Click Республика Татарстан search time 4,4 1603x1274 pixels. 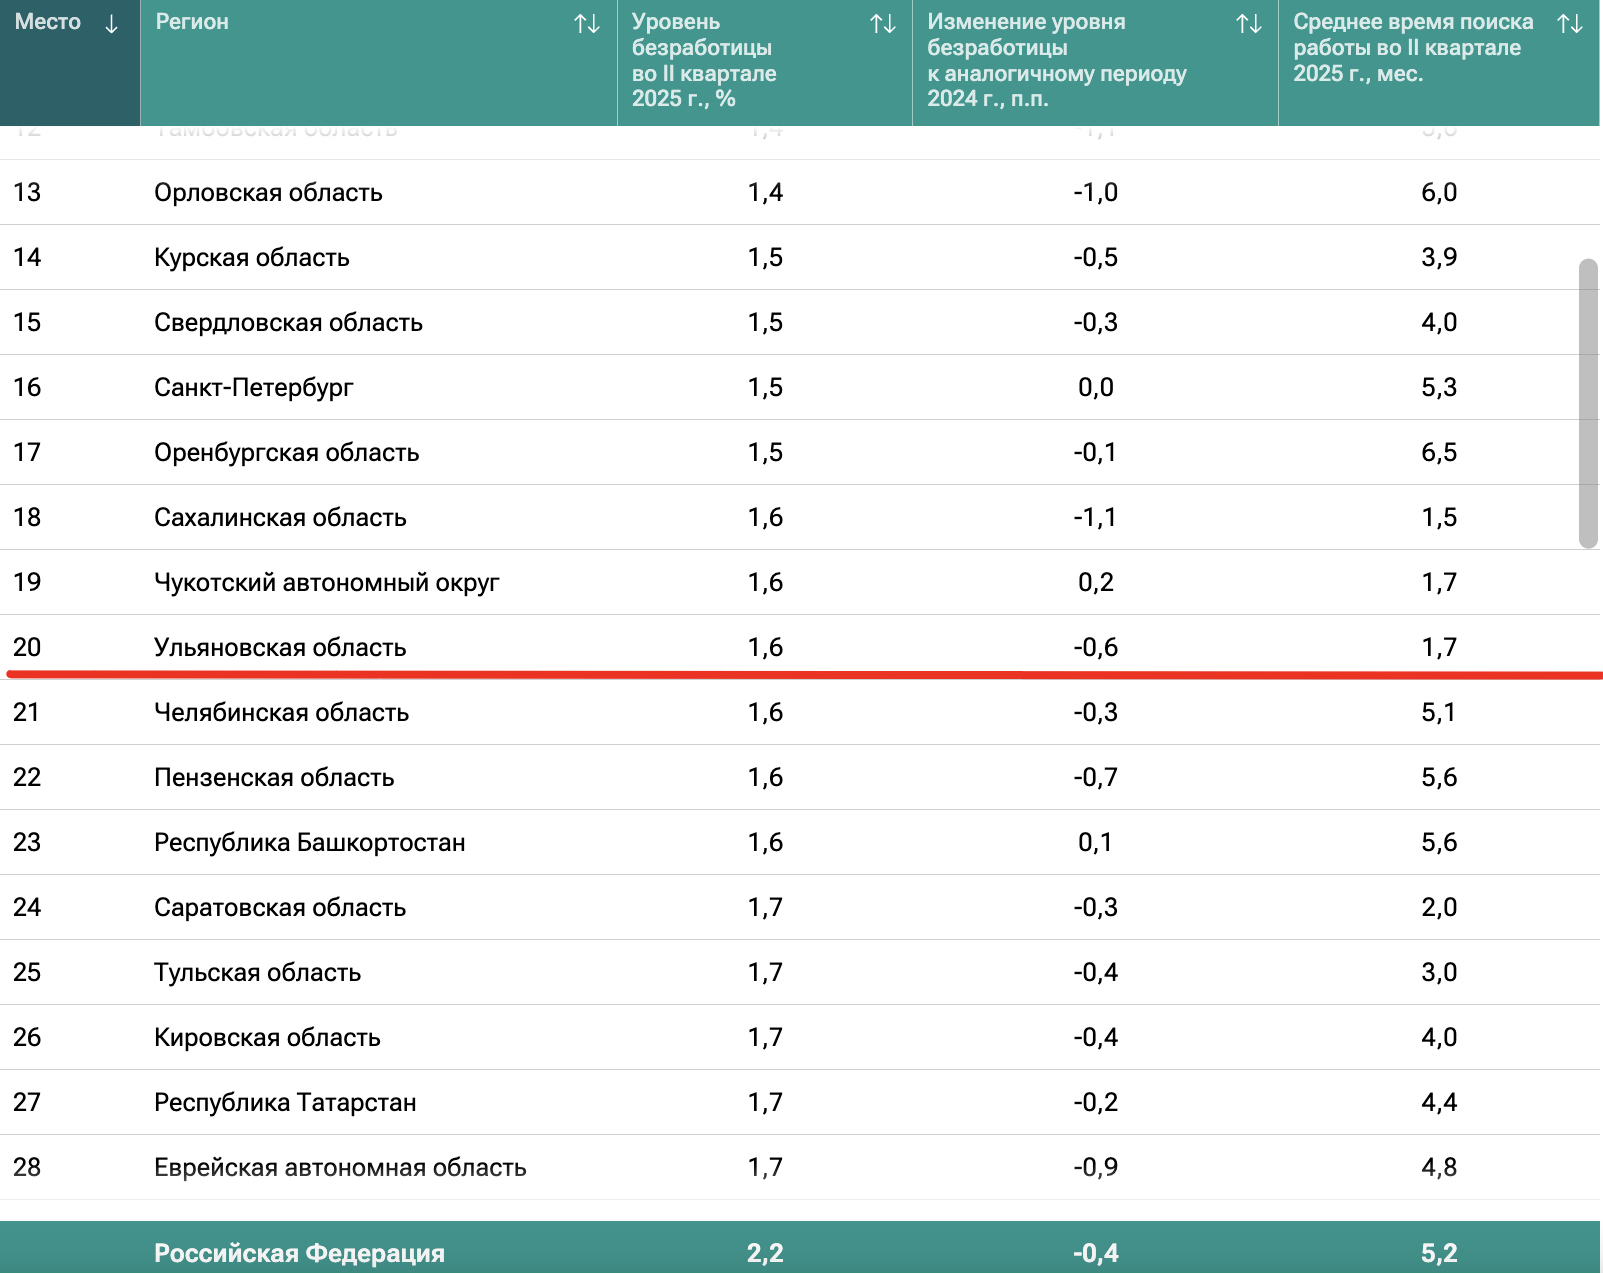pos(1439,1103)
